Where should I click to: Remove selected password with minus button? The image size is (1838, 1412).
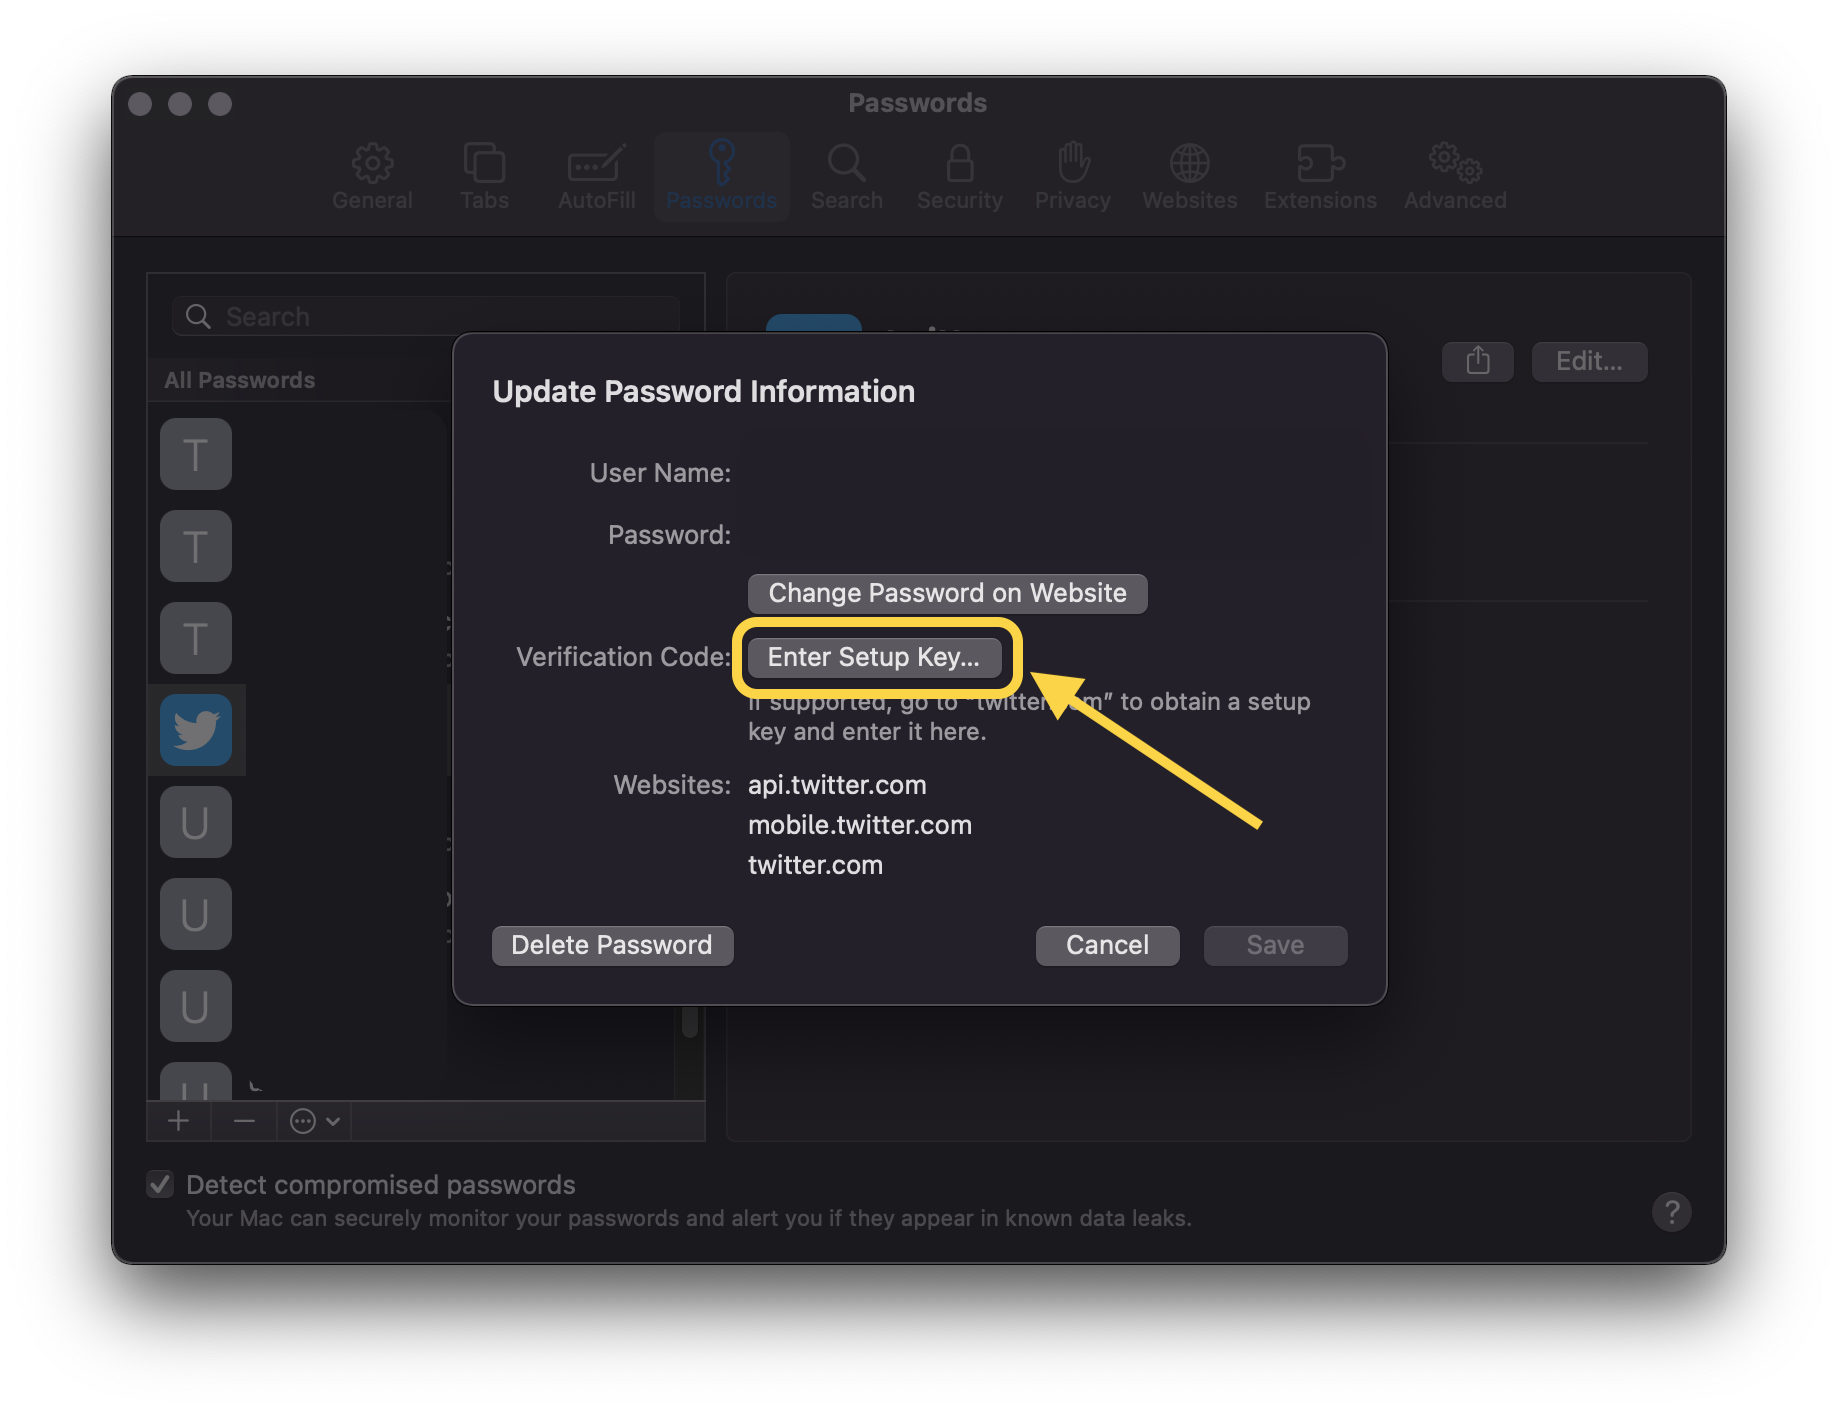(x=244, y=1121)
